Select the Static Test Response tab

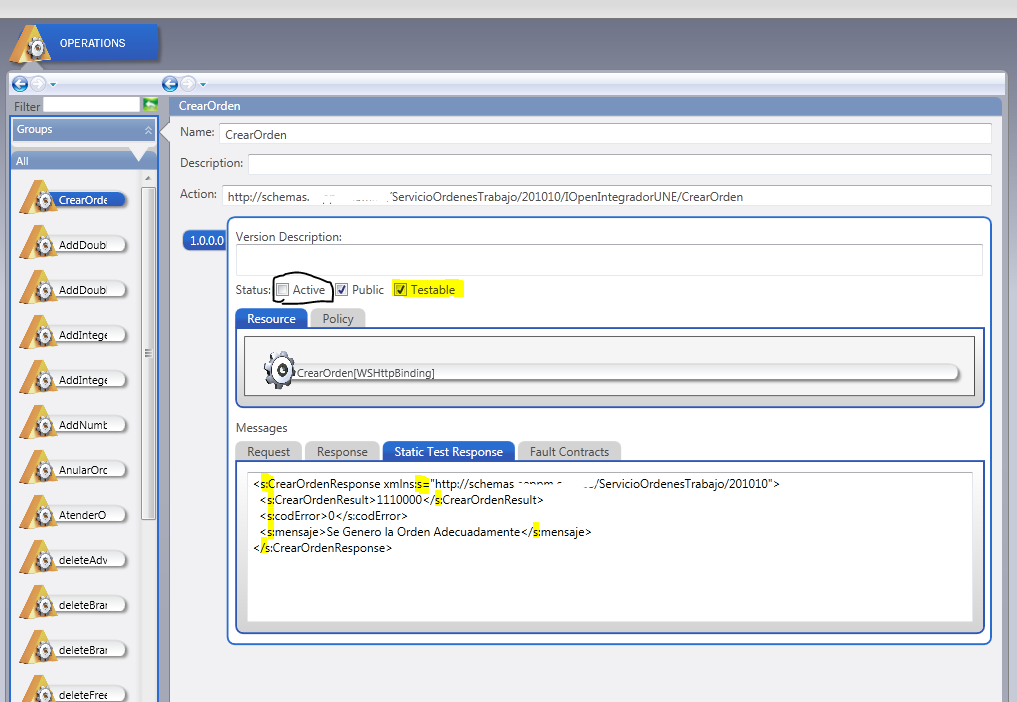(x=448, y=452)
